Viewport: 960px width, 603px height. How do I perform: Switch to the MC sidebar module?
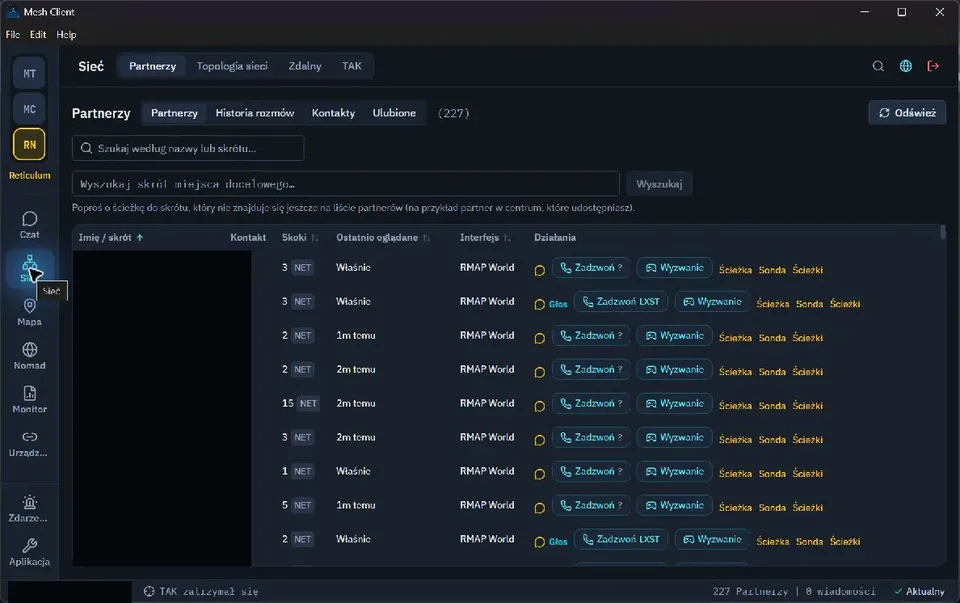(x=29, y=109)
